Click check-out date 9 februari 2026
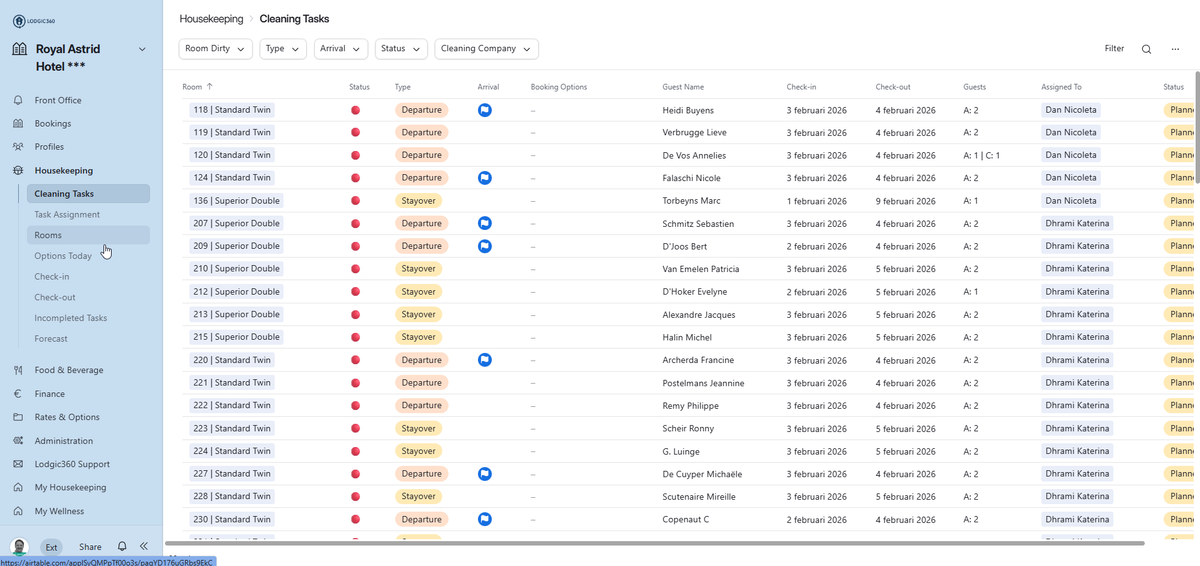This screenshot has width=1200, height=566. 905,201
